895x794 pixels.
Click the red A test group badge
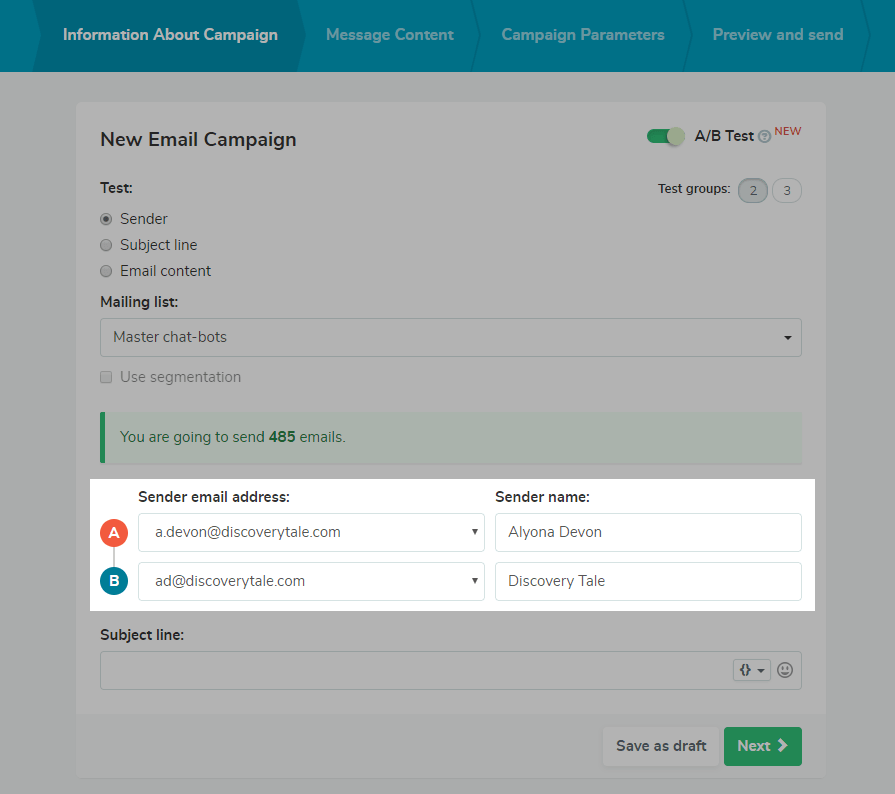pos(114,533)
